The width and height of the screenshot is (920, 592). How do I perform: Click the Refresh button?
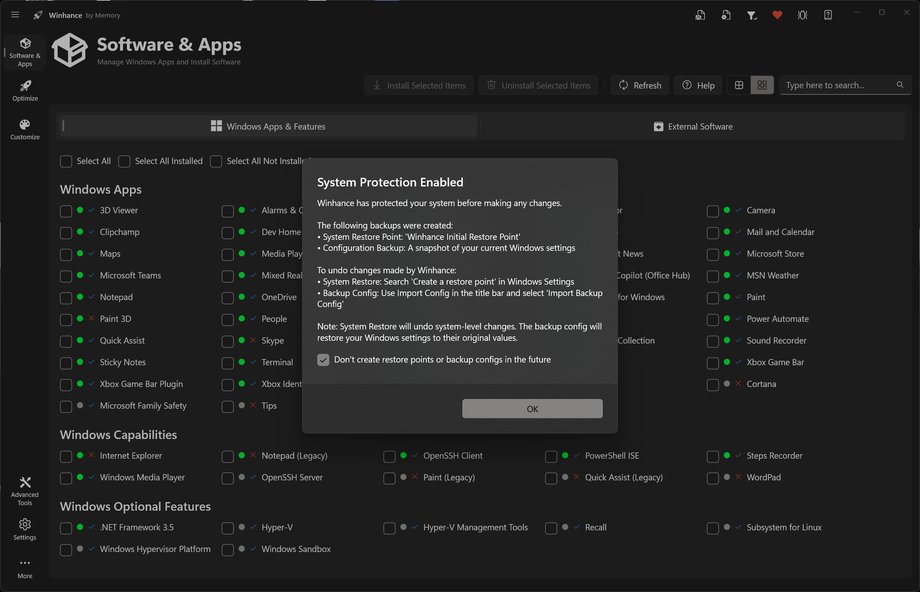(x=638, y=86)
